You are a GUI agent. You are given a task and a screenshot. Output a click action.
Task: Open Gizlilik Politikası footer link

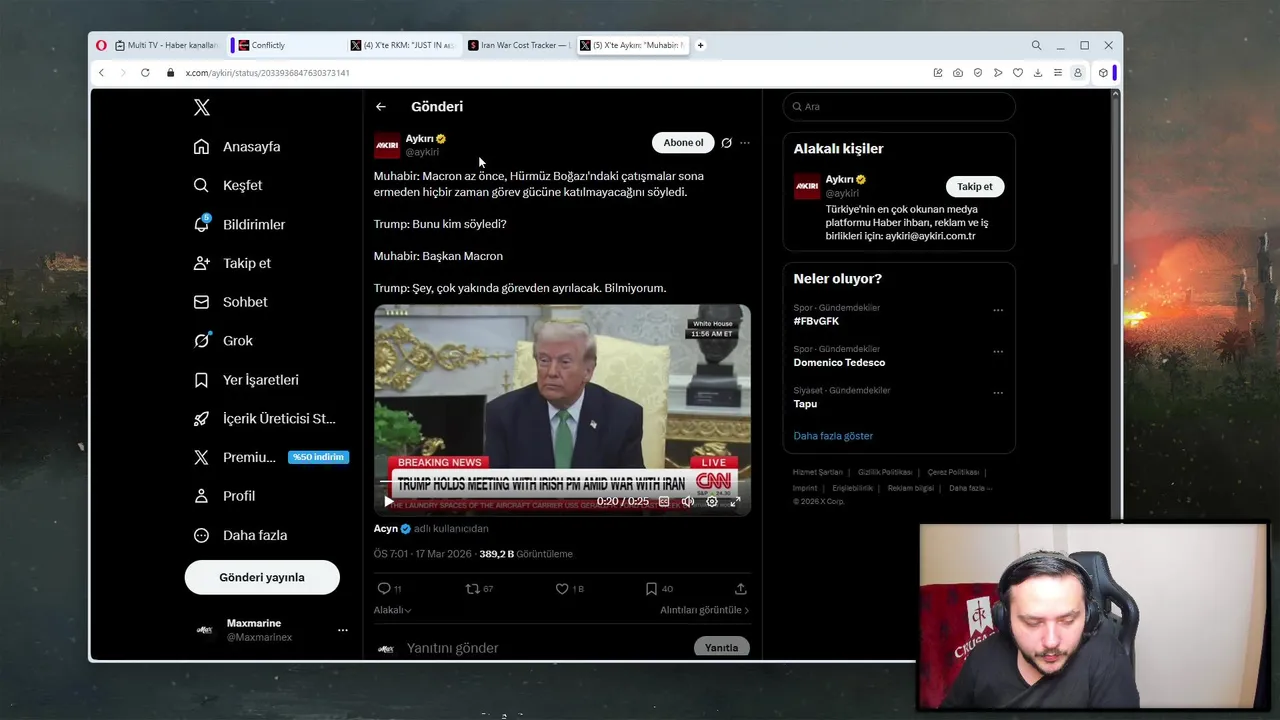point(885,472)
